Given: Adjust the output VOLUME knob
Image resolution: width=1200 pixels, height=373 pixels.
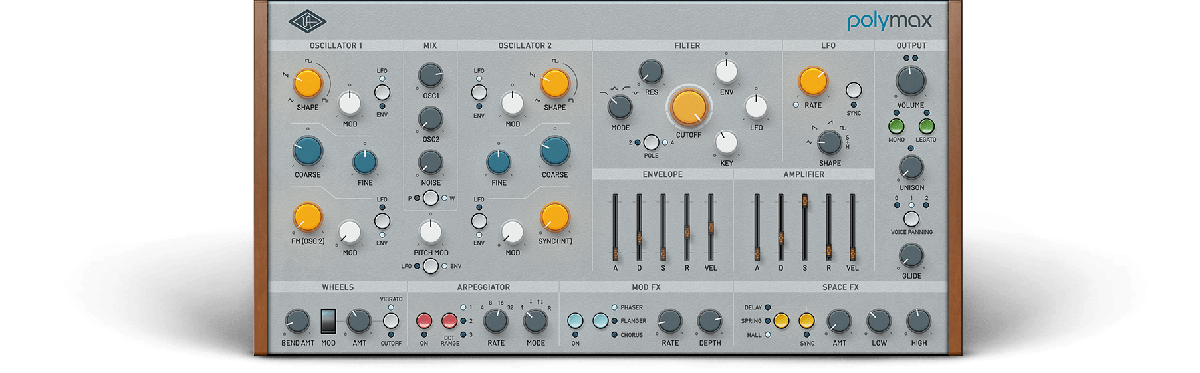Looking at the screenshot, I should 911,80.
